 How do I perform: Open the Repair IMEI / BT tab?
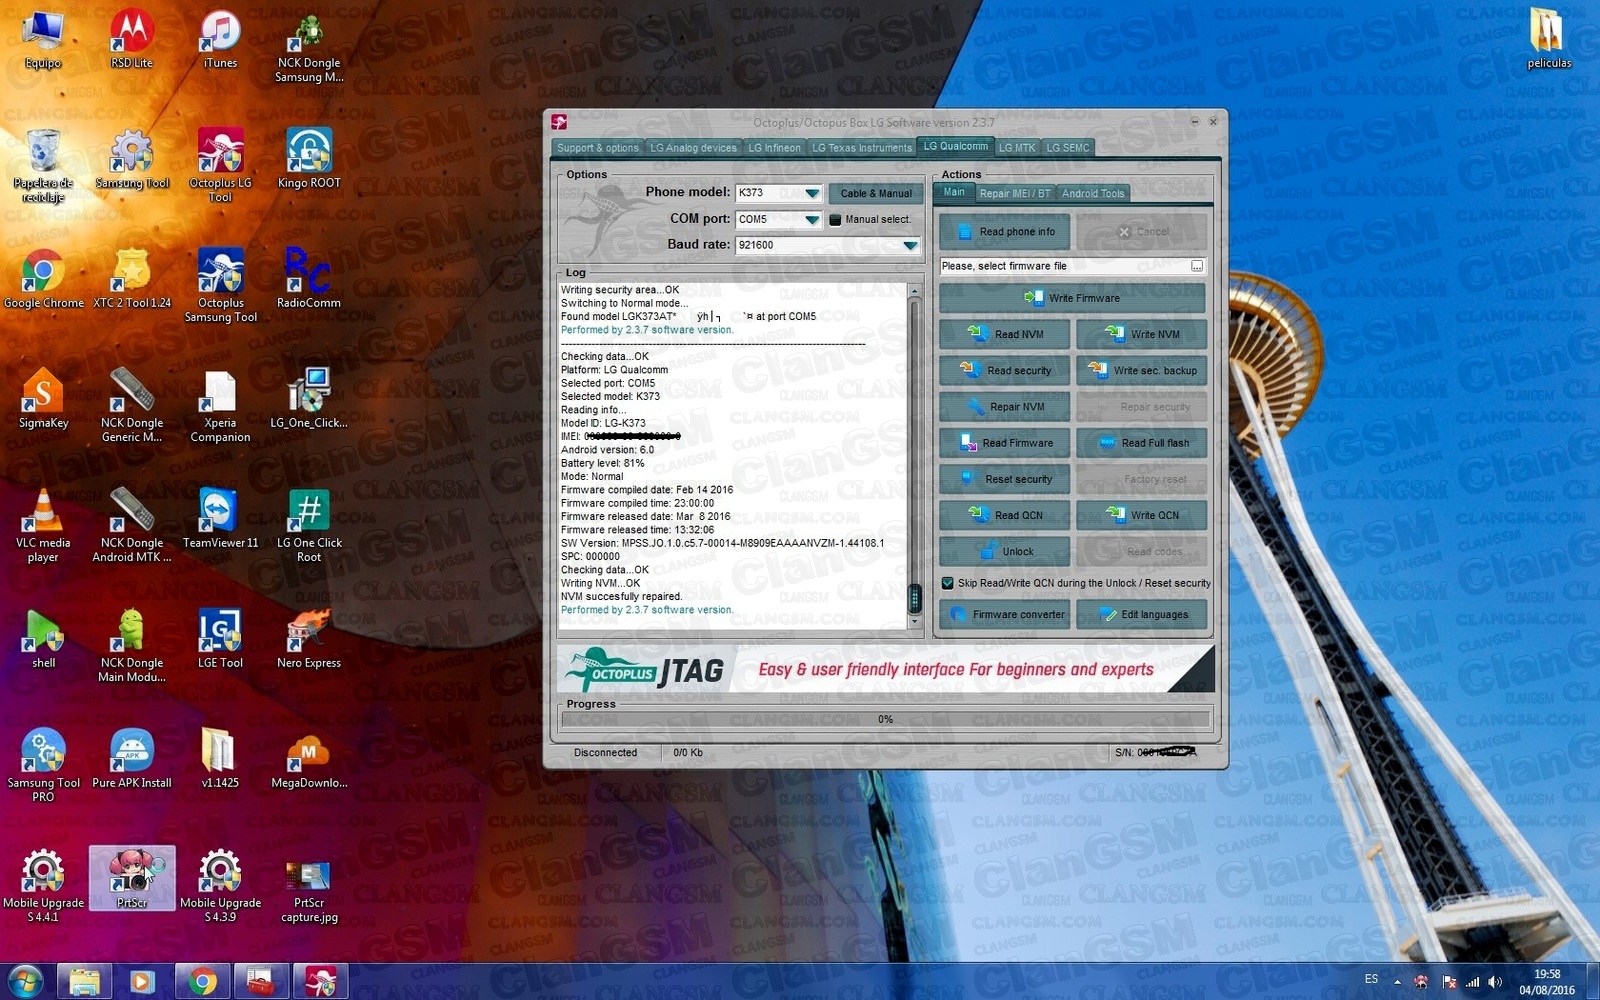[x=1014, y=194]
